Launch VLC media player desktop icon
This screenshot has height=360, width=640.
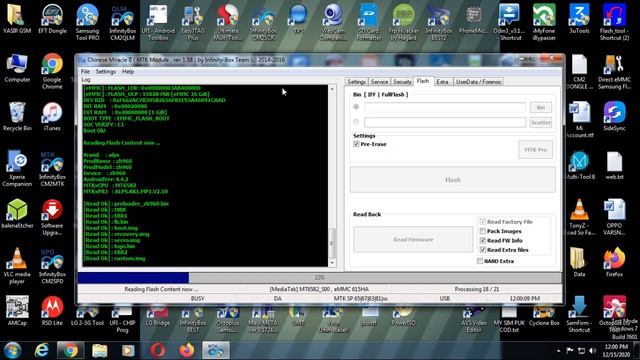point(17,265)
